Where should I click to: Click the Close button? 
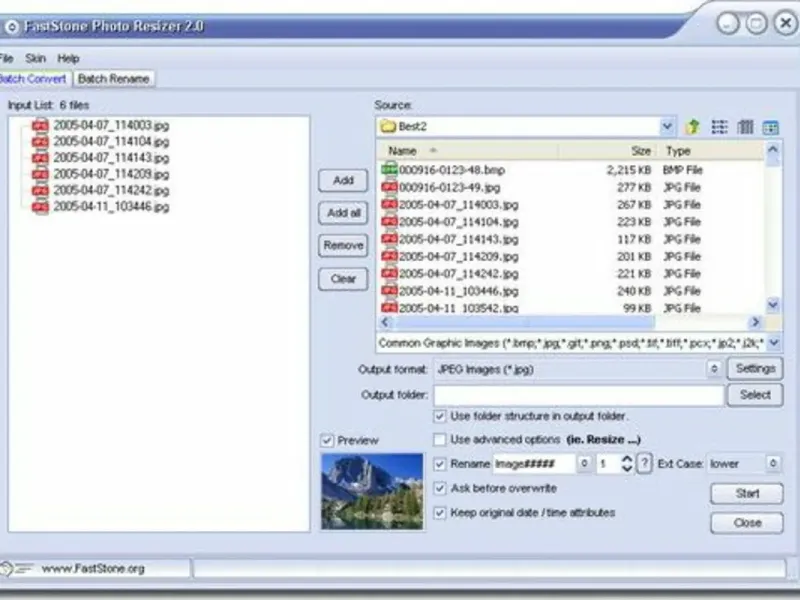coord(747,523)
